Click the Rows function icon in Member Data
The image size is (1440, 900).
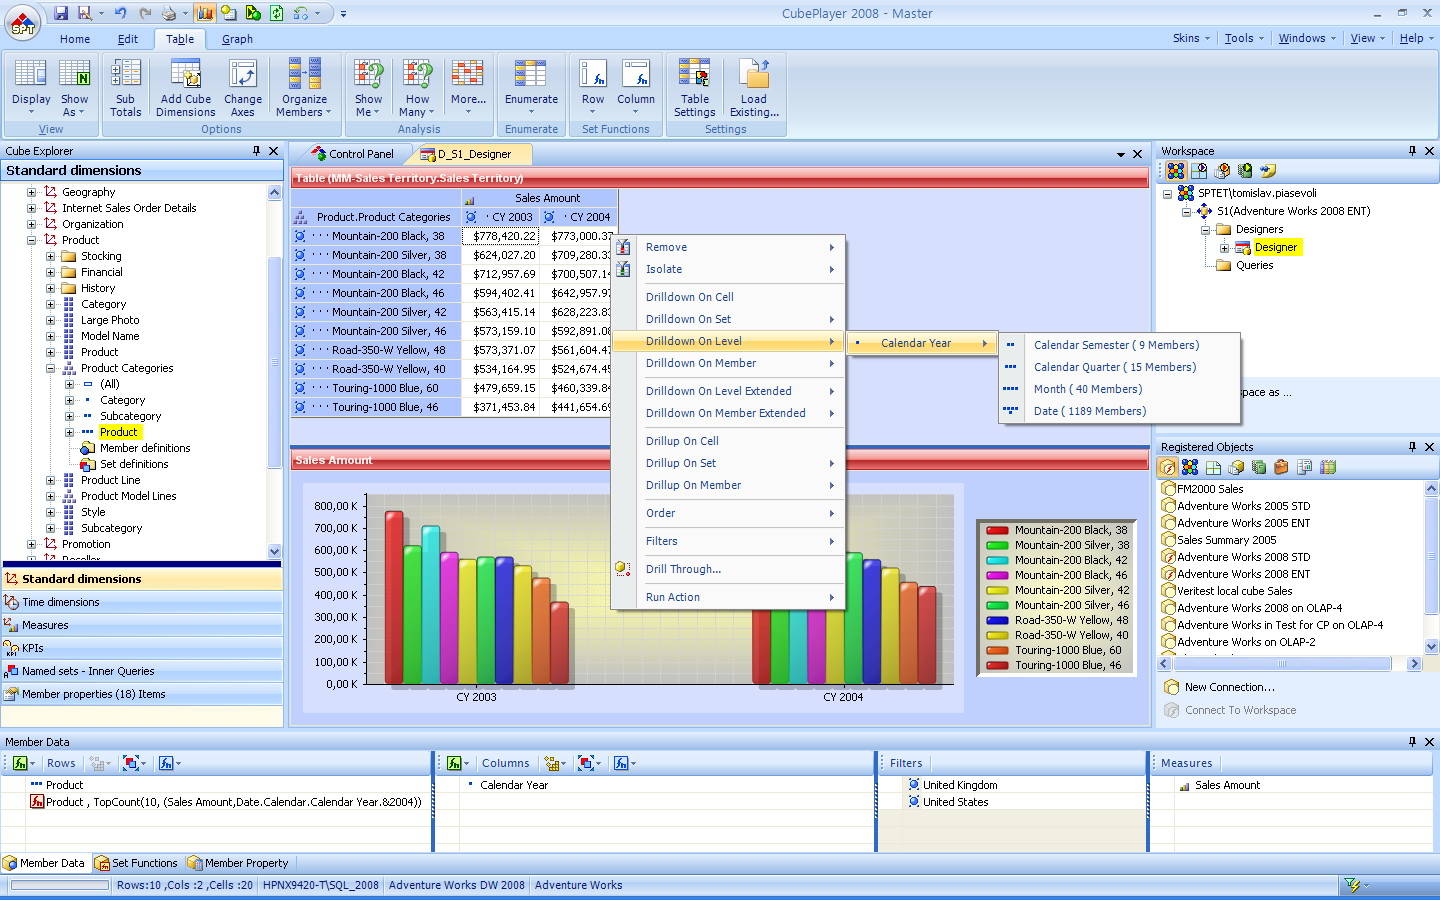point(19,763)
